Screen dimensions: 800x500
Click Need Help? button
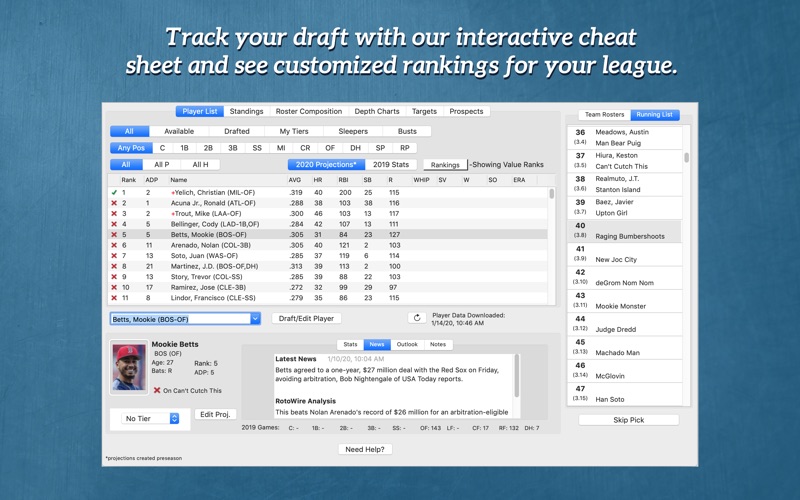pos(365,449)
